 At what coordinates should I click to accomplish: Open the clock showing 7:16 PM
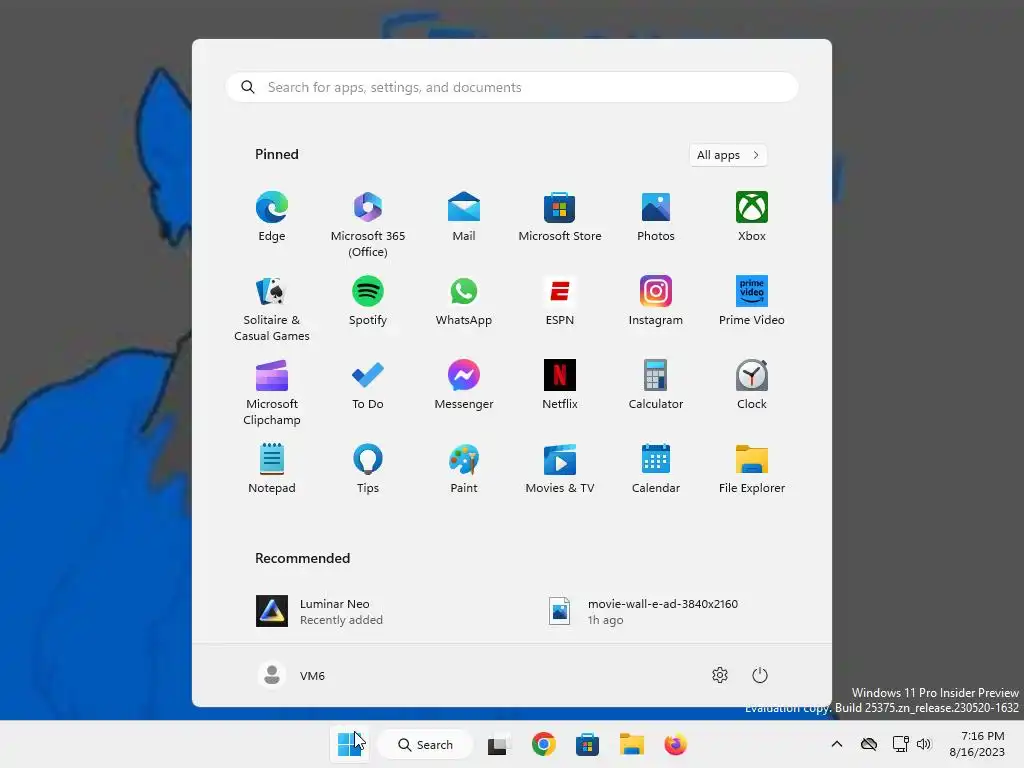tap(977, 744)
